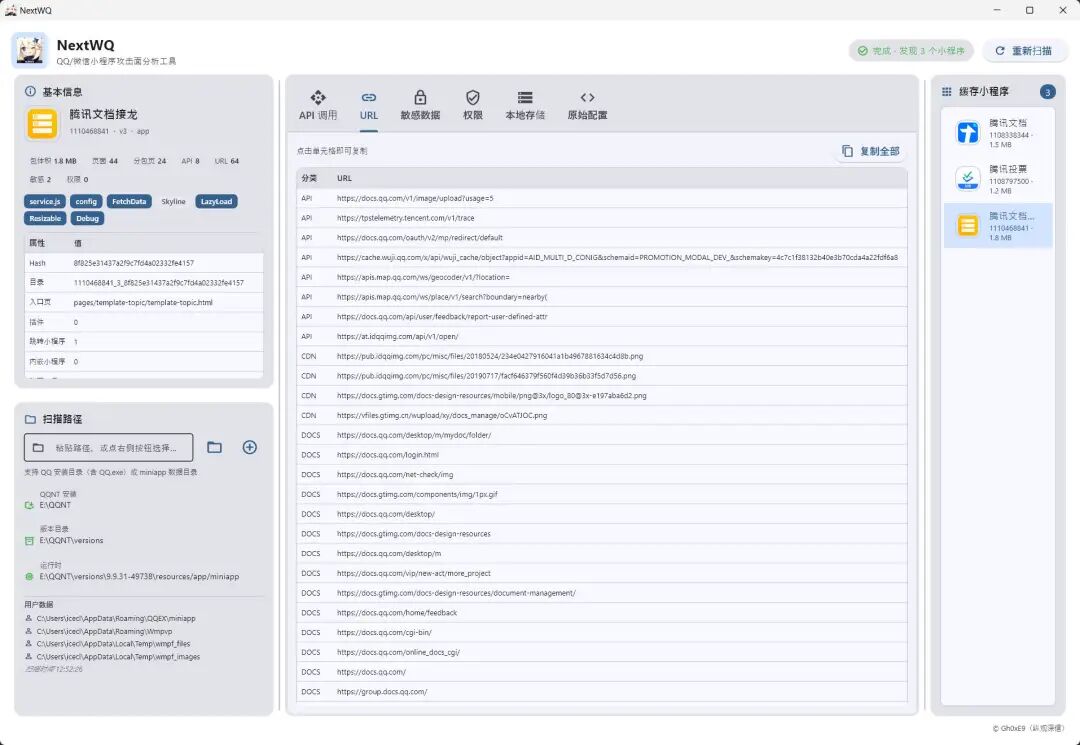Browse folder icon next to path input
1080x745 pixels.
(214, 448)
